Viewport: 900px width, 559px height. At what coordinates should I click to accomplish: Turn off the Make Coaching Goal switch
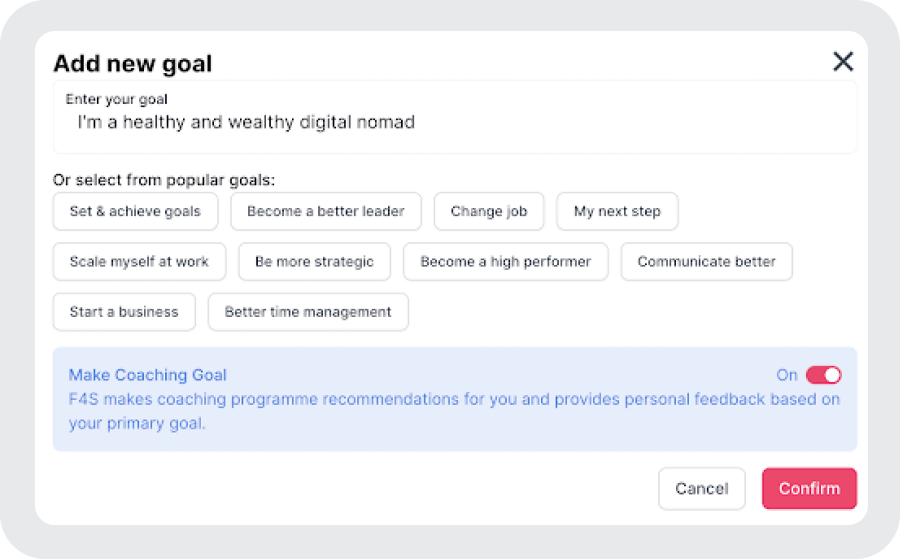[x=824, y=375]
